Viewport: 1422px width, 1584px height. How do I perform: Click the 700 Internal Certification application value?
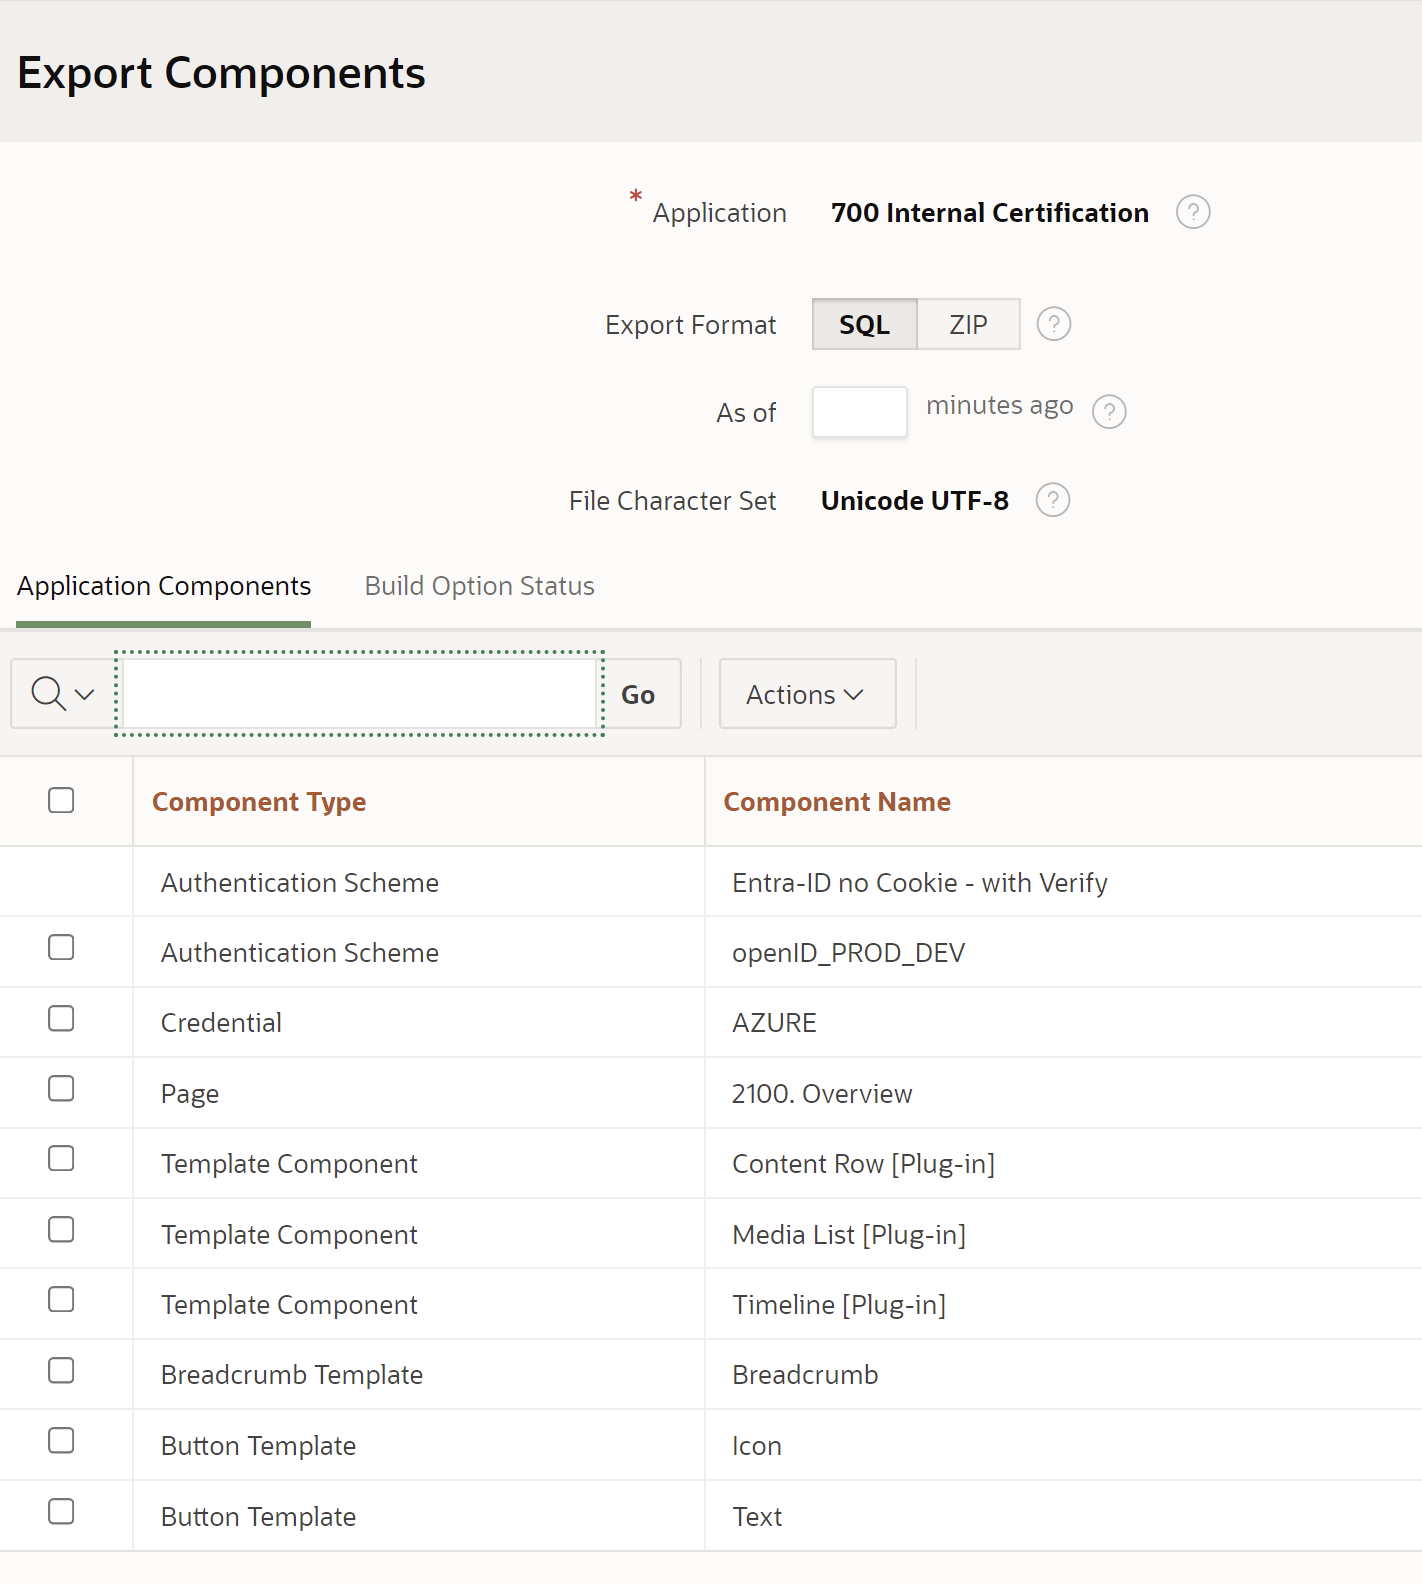(x=990, y=213)
